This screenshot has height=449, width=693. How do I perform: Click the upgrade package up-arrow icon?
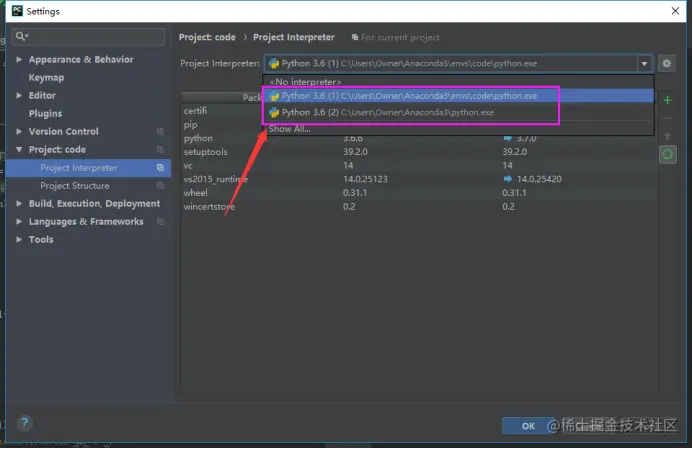(x=667, y=136)
